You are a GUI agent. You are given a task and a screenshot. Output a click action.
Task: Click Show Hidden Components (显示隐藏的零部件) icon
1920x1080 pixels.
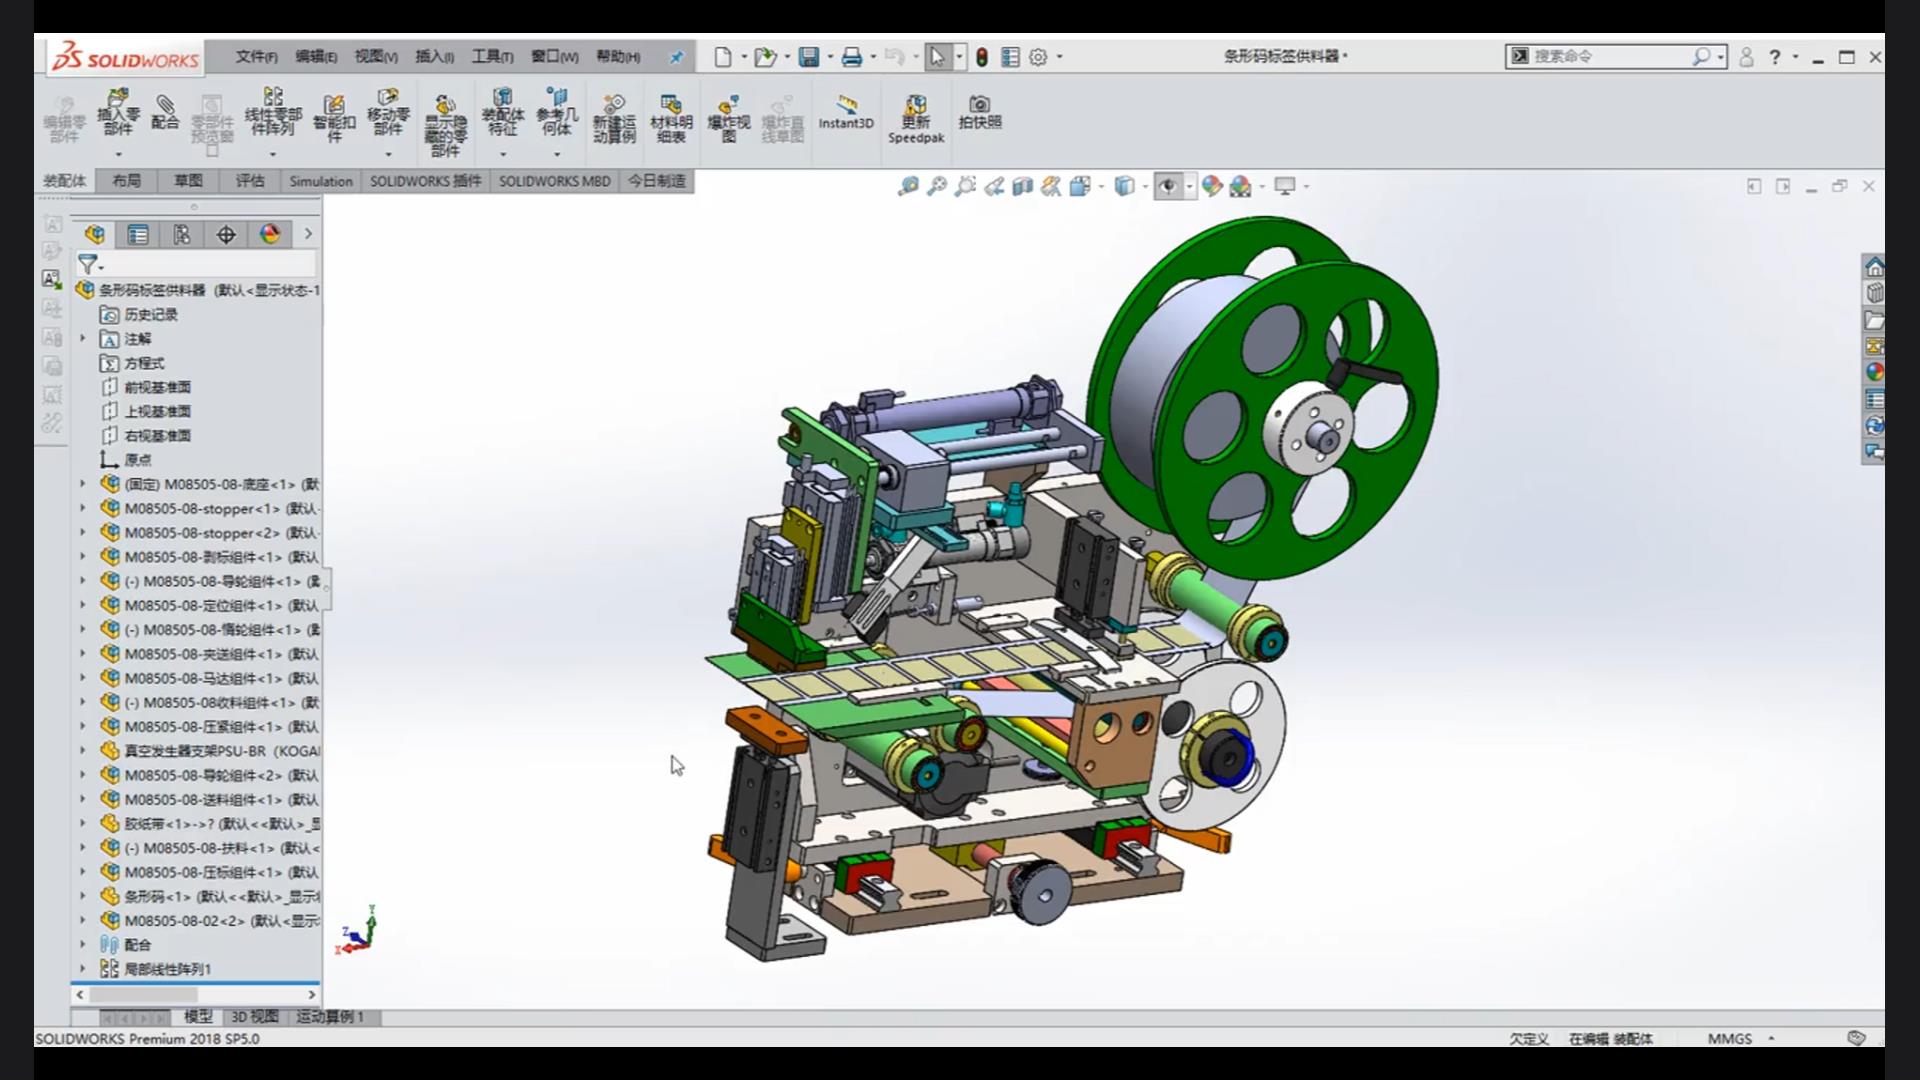pos(445,125)
